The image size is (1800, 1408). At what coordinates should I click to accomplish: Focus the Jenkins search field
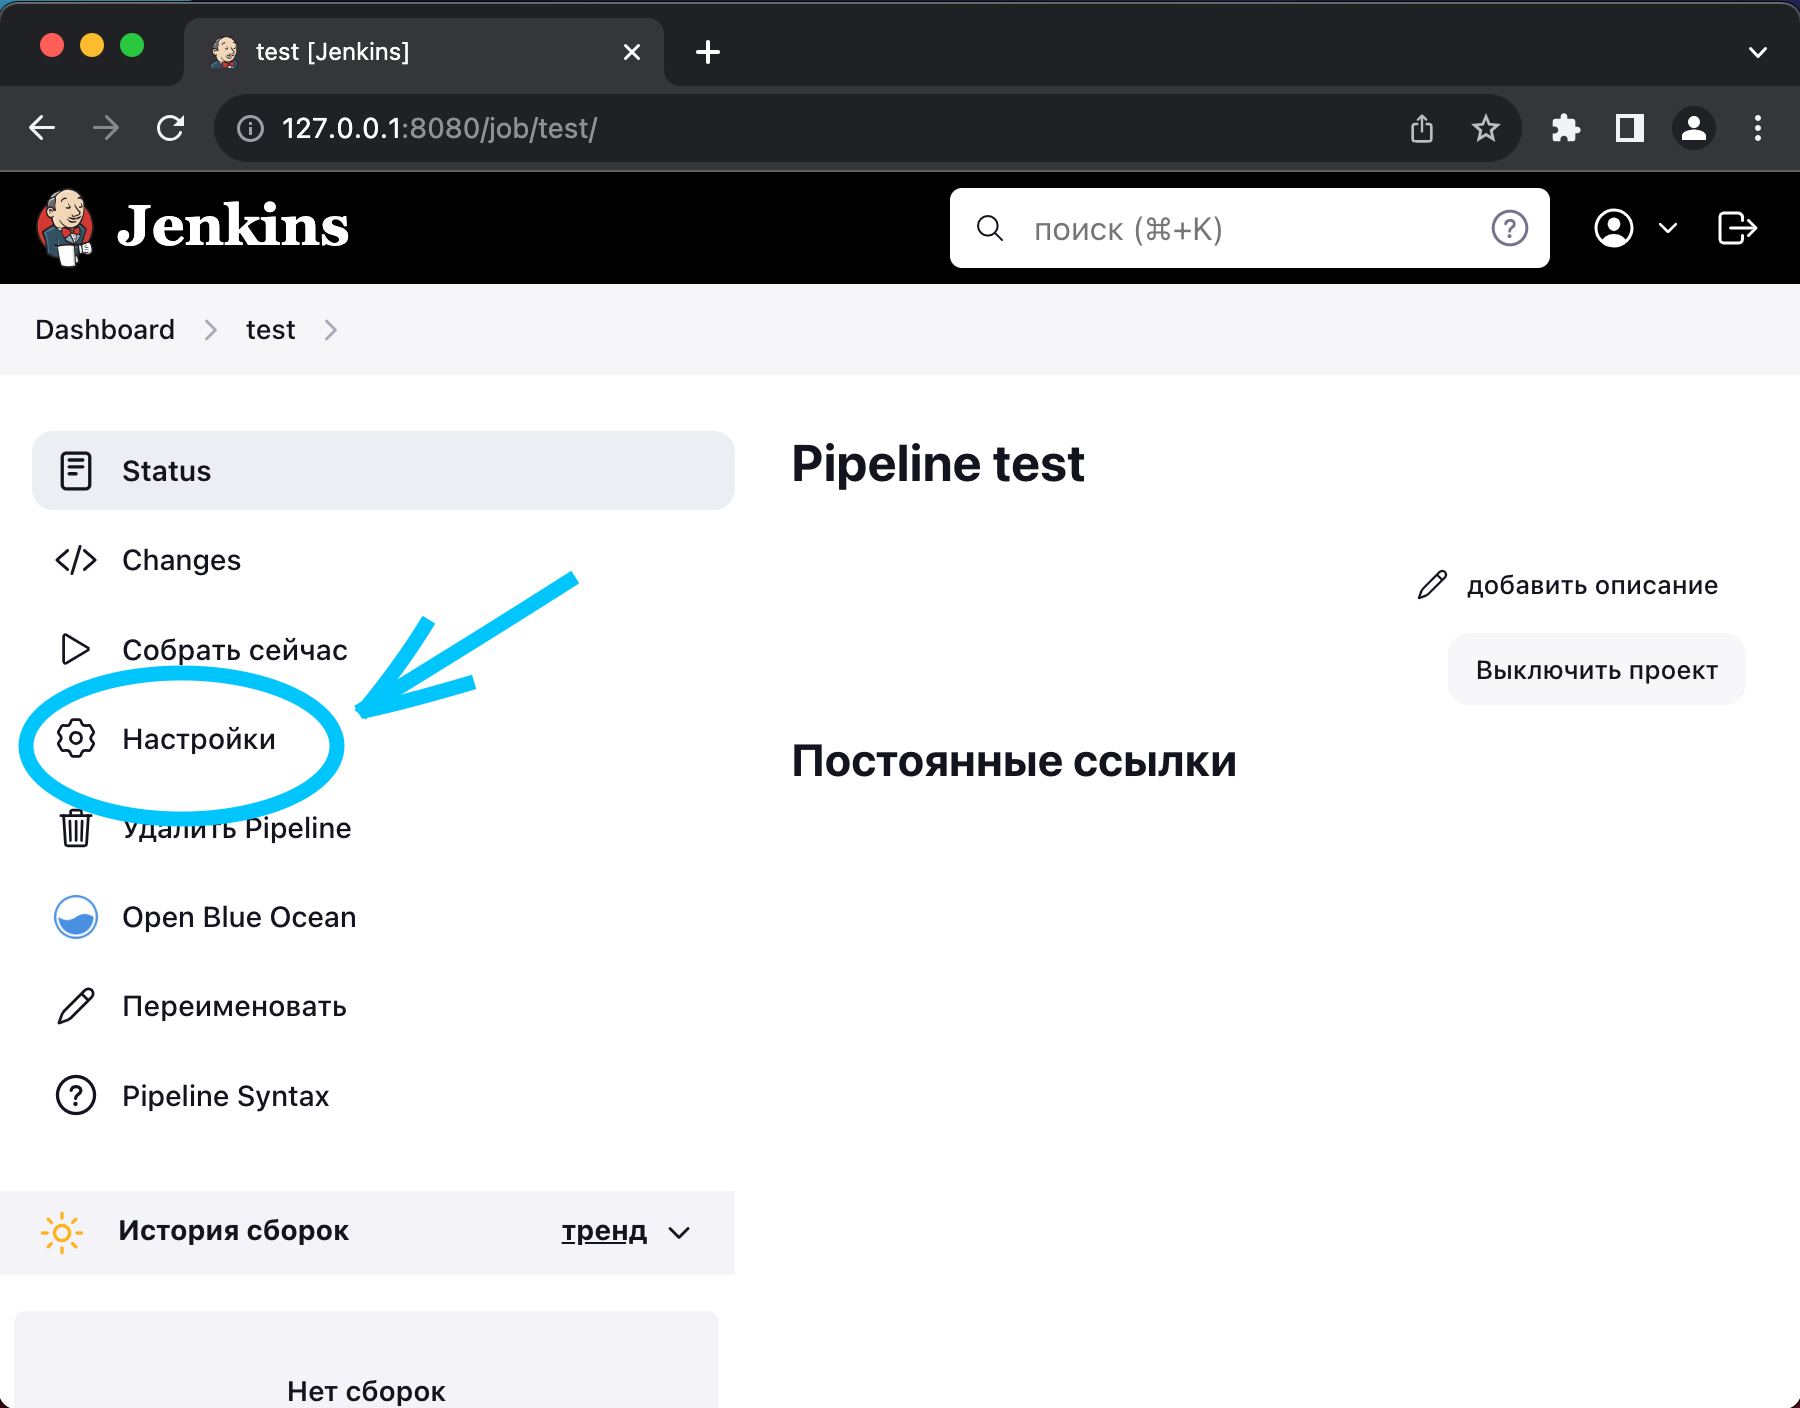tap(1240, 229)
